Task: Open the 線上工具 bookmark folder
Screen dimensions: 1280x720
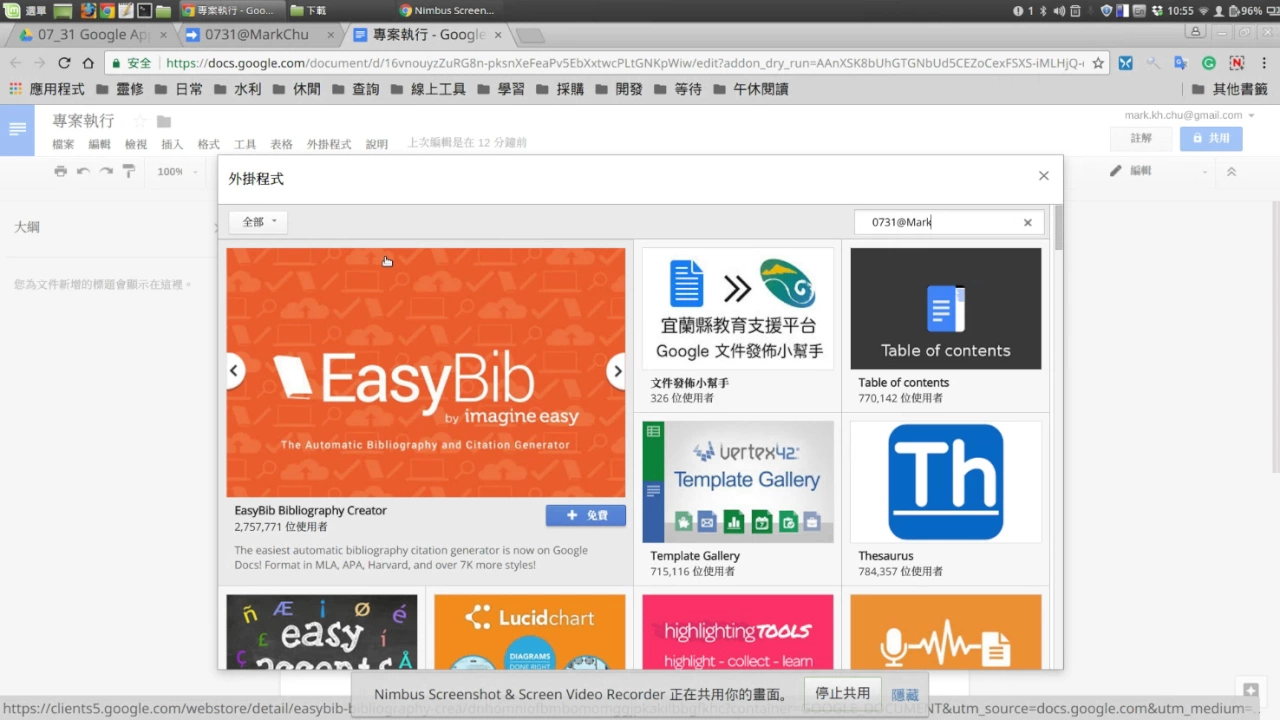Action: pyautogui.click(x=428, y=89)
